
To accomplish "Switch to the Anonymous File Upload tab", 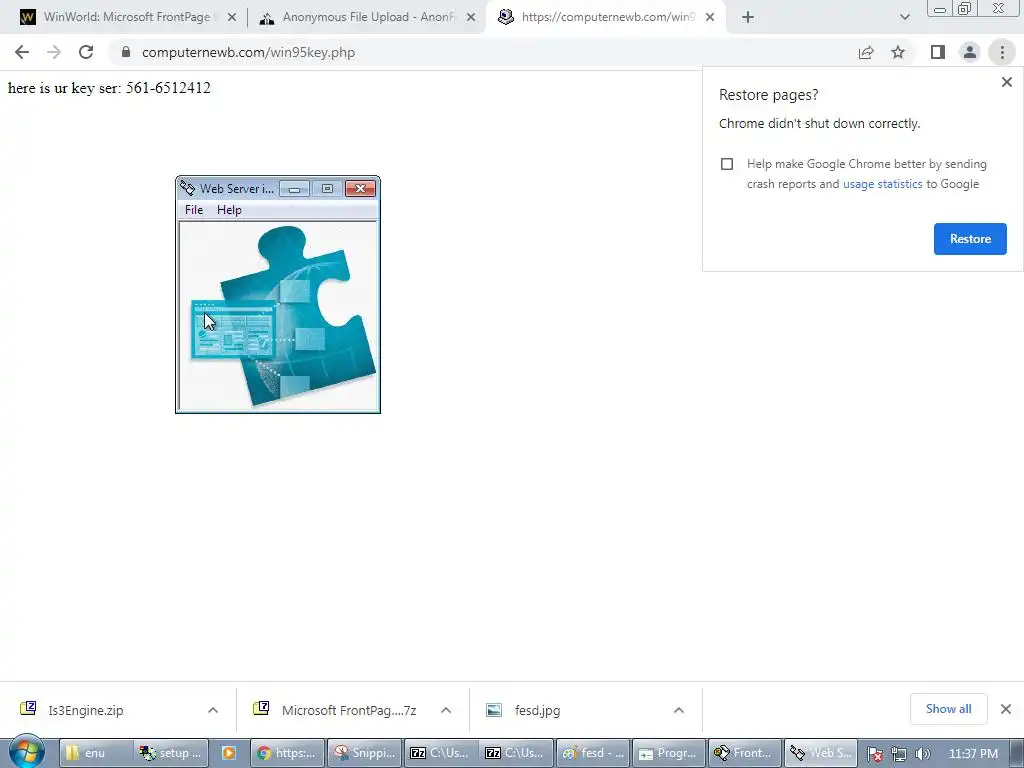I will coord(368,17).
